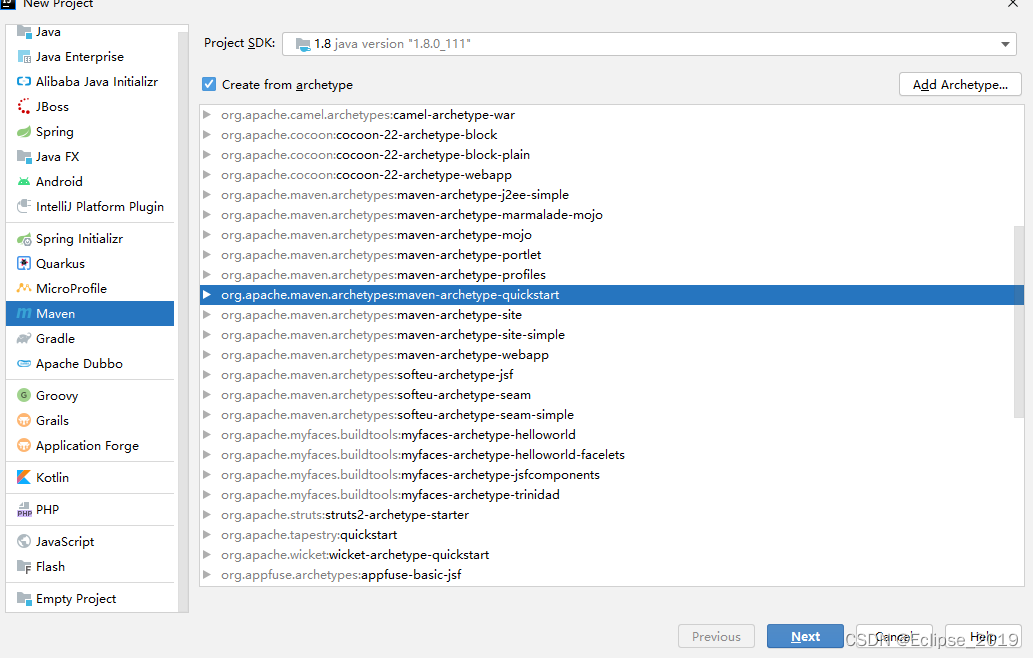Select maven-archetype-profiles row
The height and width of the screenshot is (658, 1033).
click(611, 275)
